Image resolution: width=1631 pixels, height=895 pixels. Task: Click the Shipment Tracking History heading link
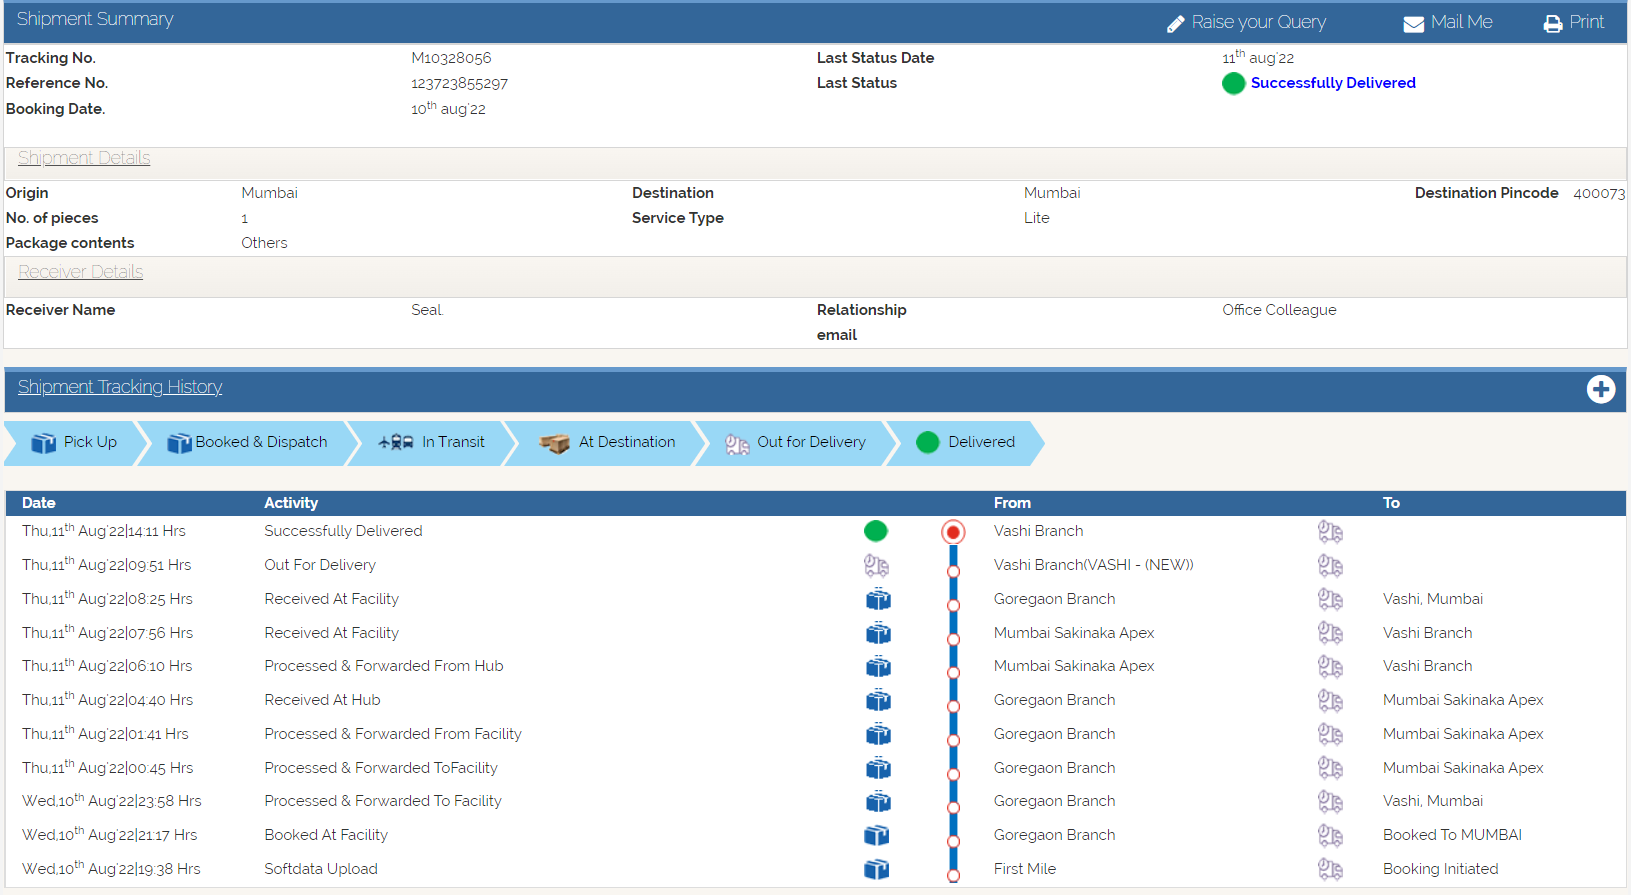pos(120,387)
